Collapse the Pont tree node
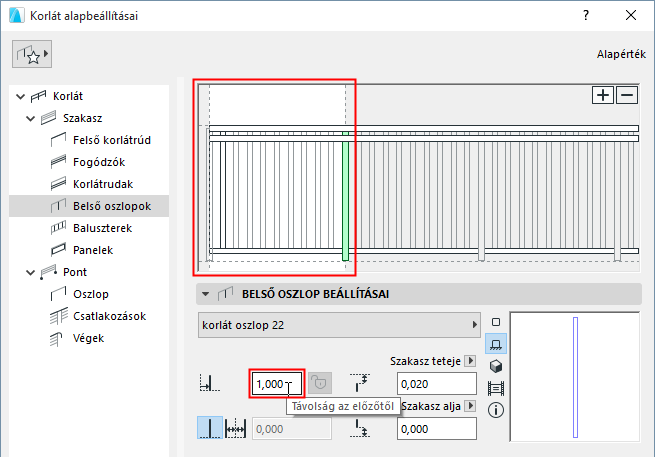 pyautogui.click(x=30, y=273)
